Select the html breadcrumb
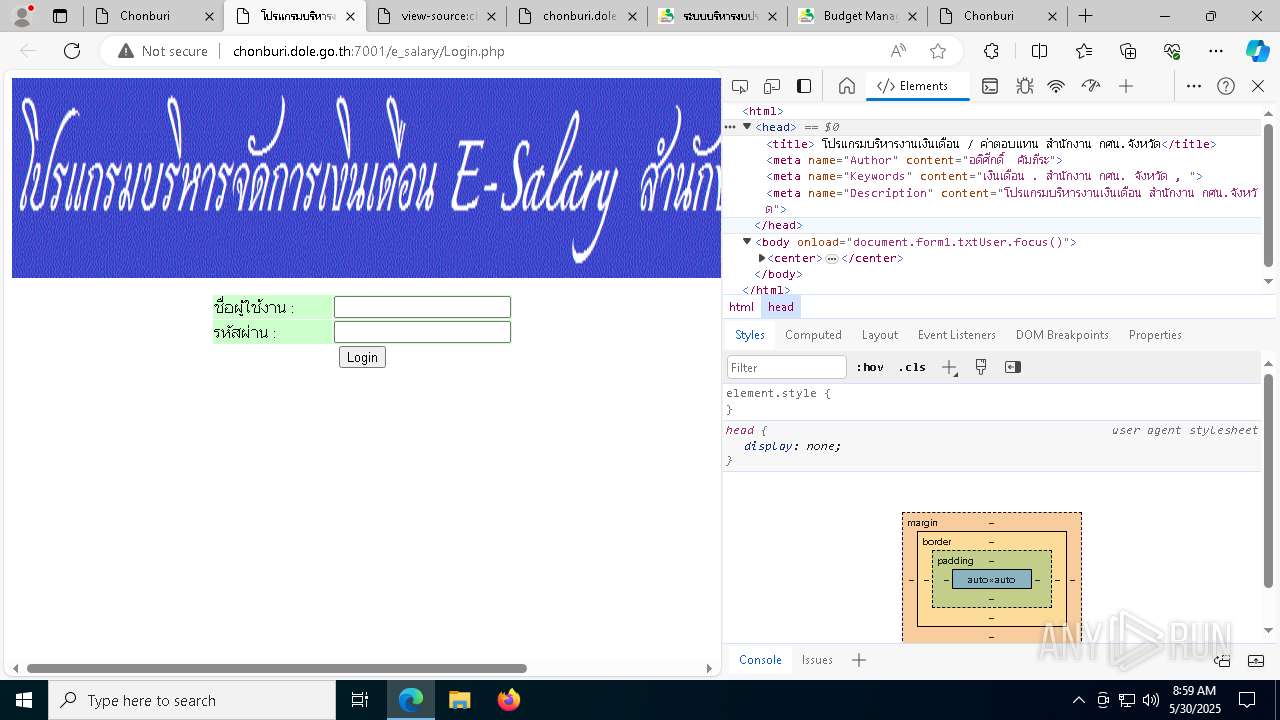This screenshot has width=1280, height=720. point(741,307)
